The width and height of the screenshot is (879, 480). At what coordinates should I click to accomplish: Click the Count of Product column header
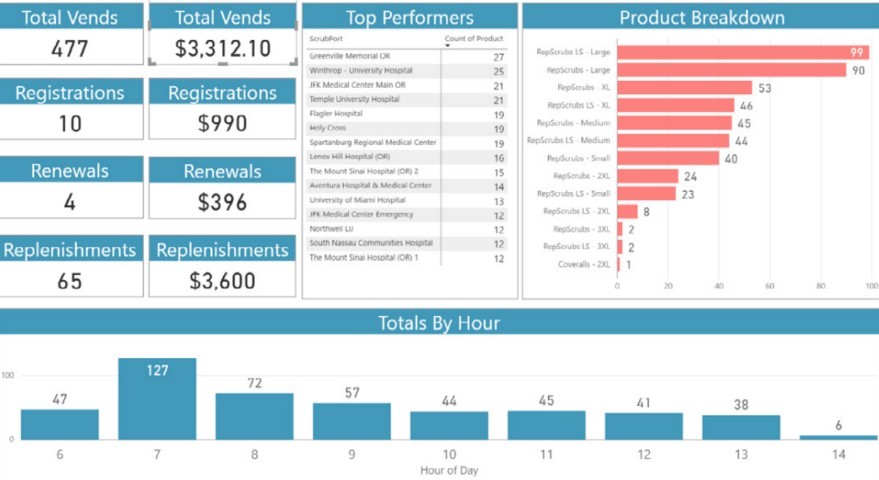(473, 39)
